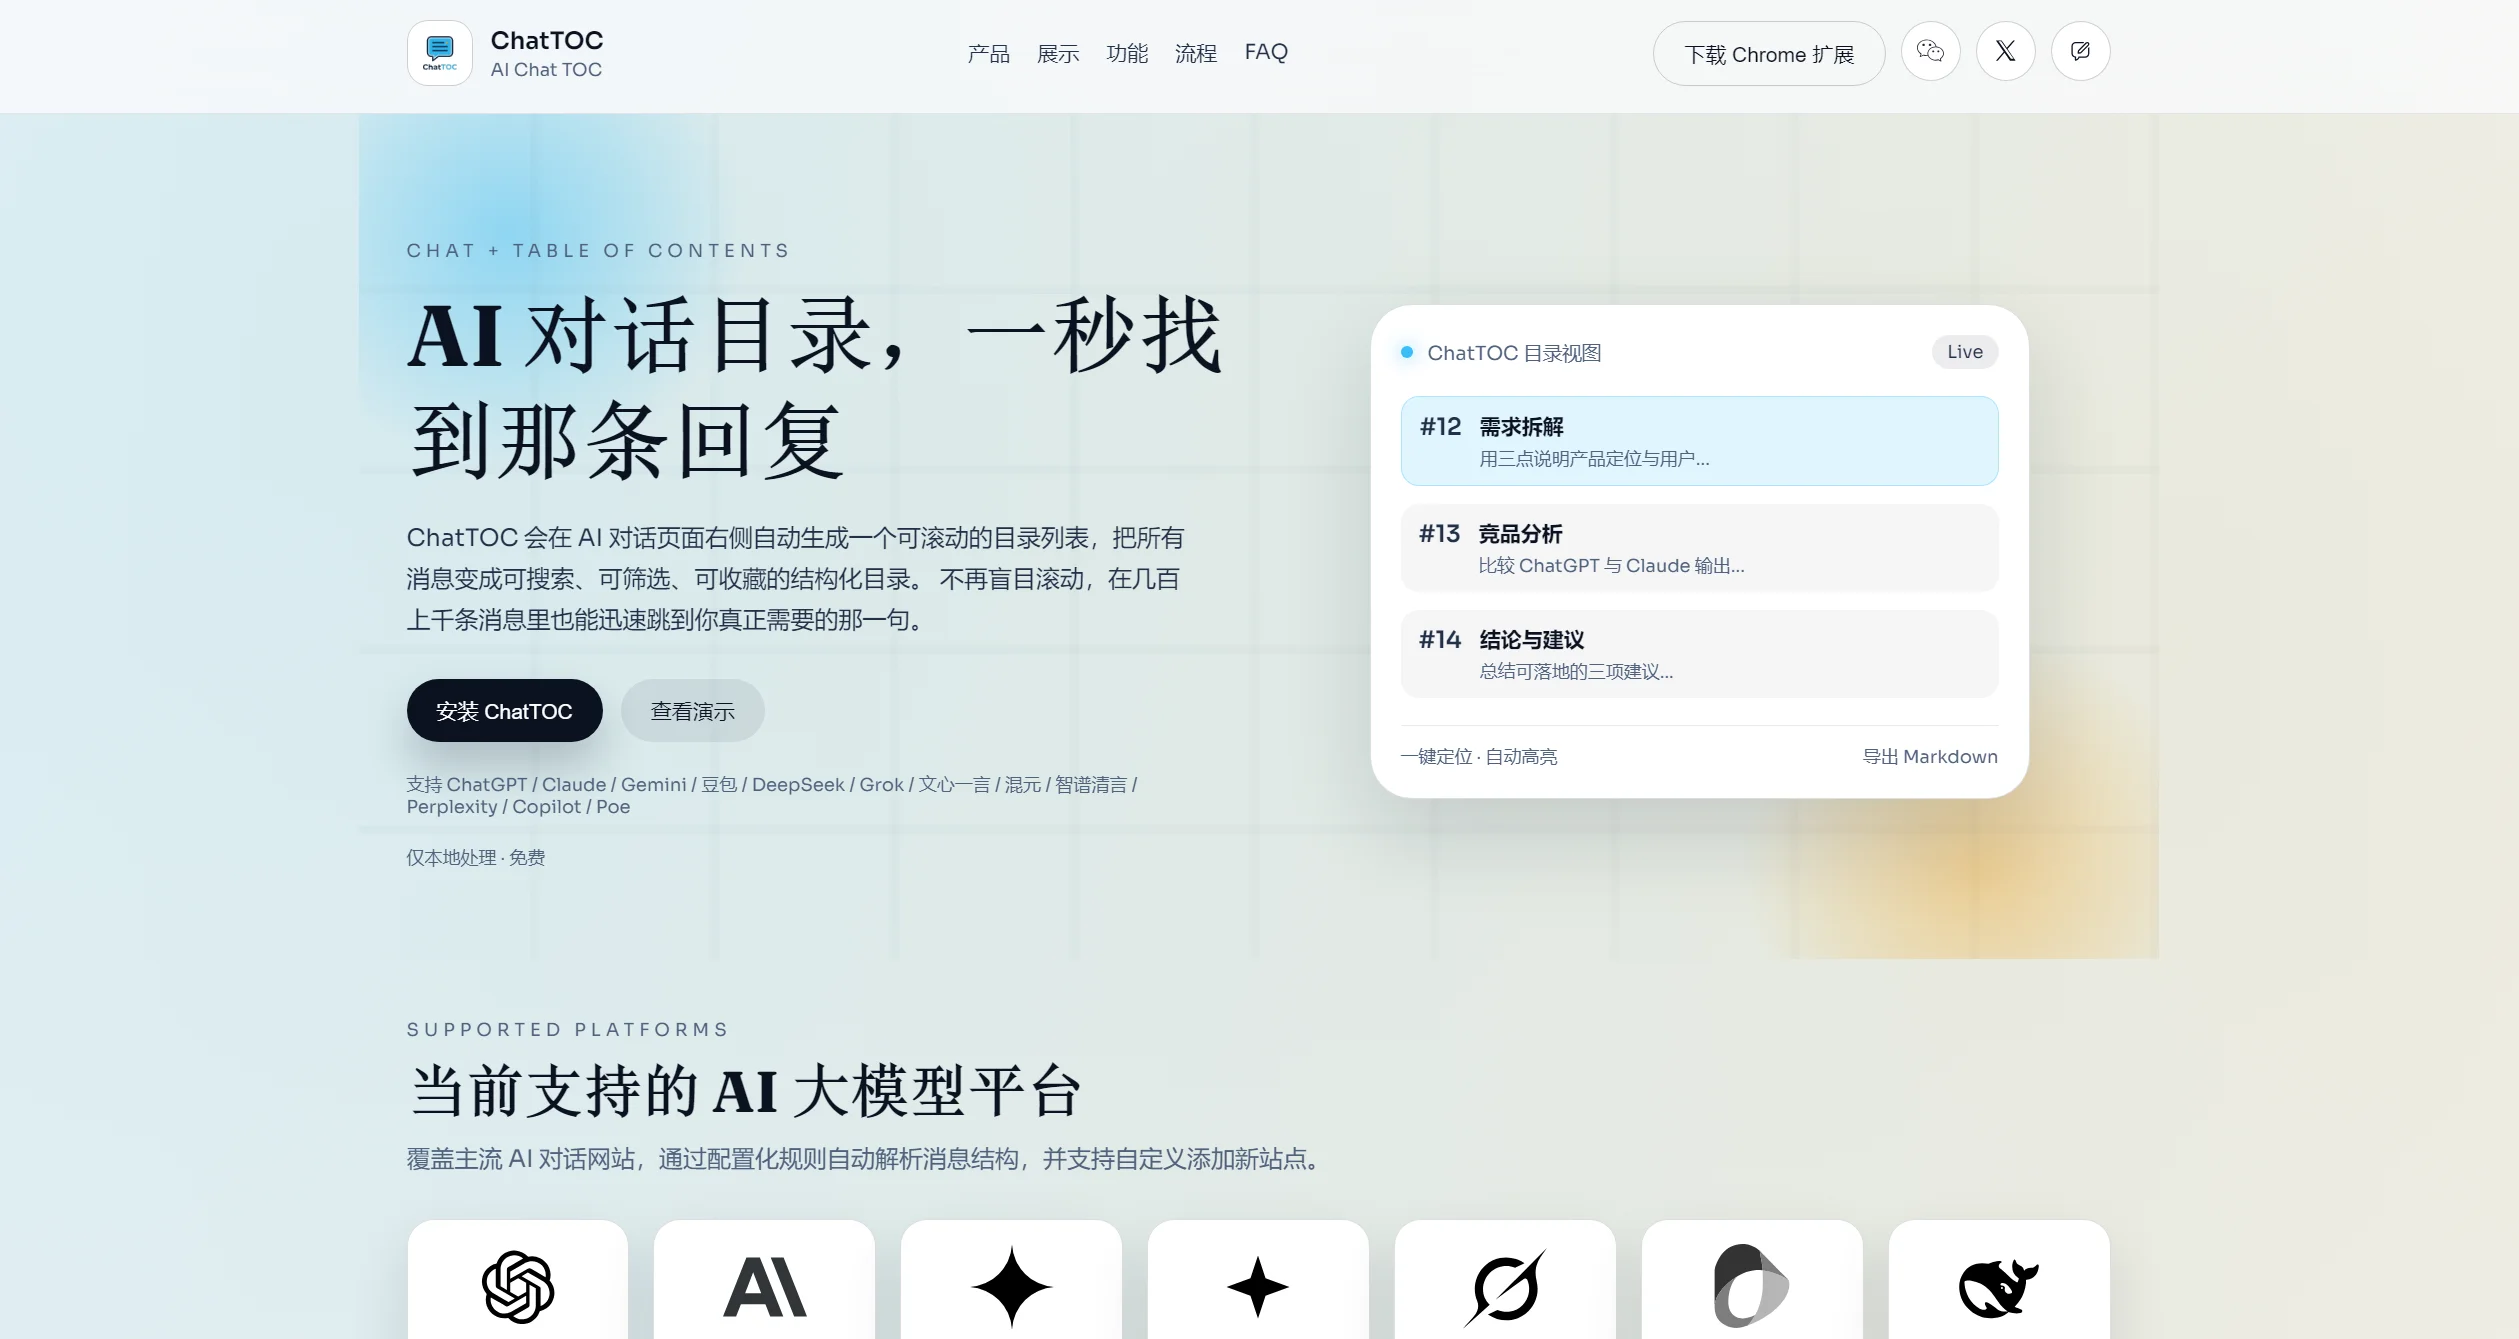Click the 'AI Chat TOC' subtitle in header
Screen dimensions: 2519x1339
point(546,70)
